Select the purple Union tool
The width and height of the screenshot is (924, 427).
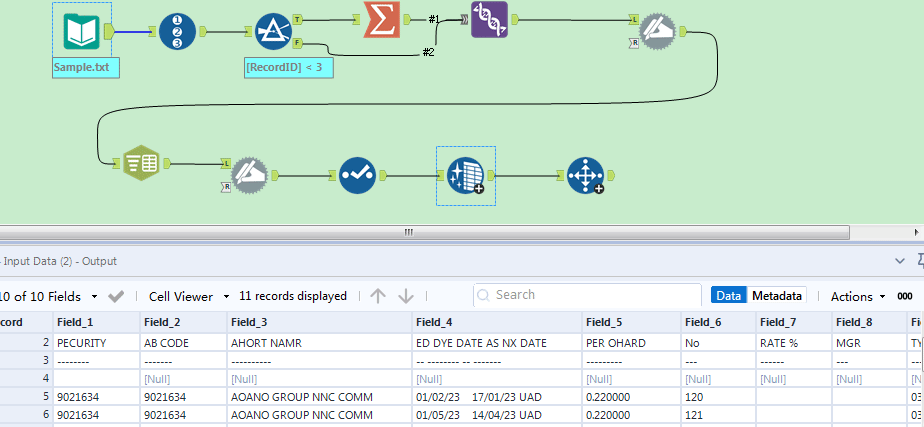489,19
